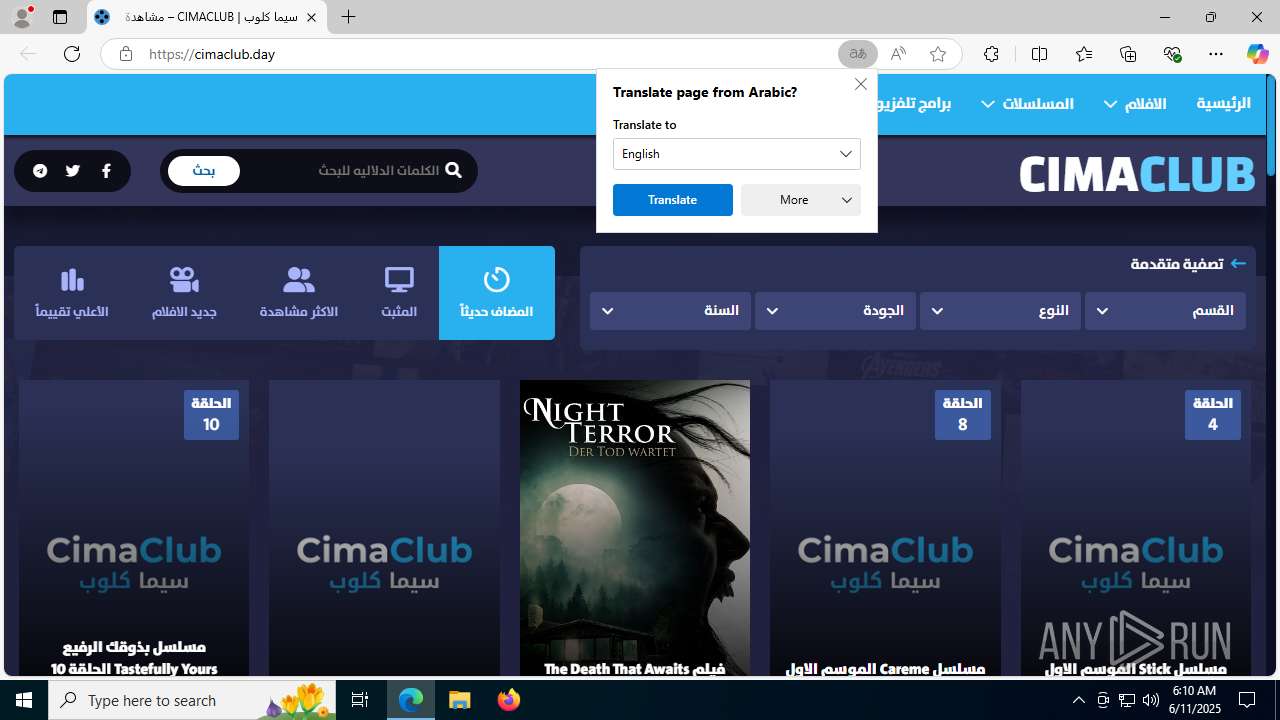
Task: Select the الاكثر مشاهدة tab
Action: (299, 293)
